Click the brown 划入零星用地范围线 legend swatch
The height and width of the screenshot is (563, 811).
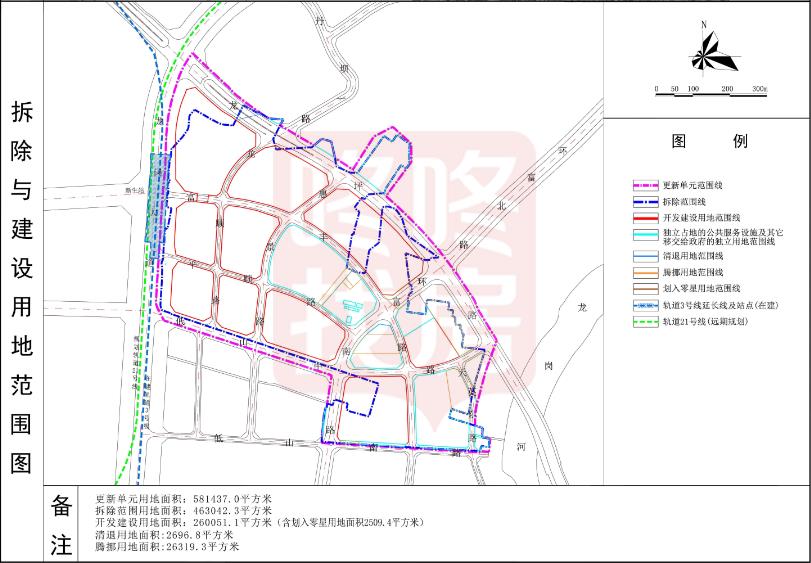coord(645,288)
